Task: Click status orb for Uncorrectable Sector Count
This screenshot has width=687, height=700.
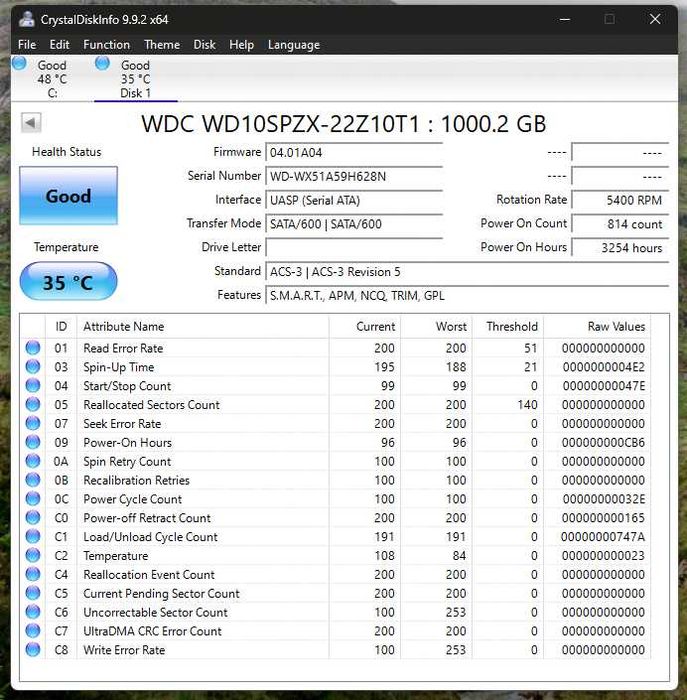Action: tap(33, 612)
